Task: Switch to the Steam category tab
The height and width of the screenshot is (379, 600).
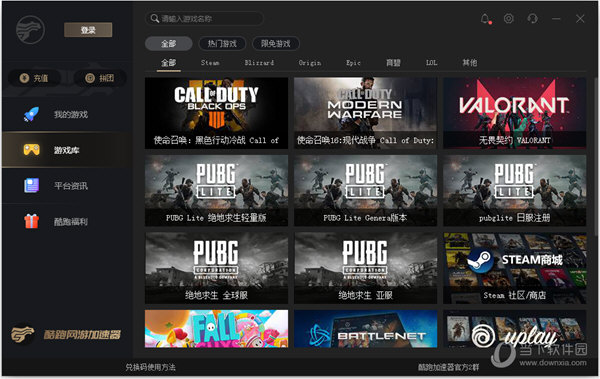Action: [210, 62]
